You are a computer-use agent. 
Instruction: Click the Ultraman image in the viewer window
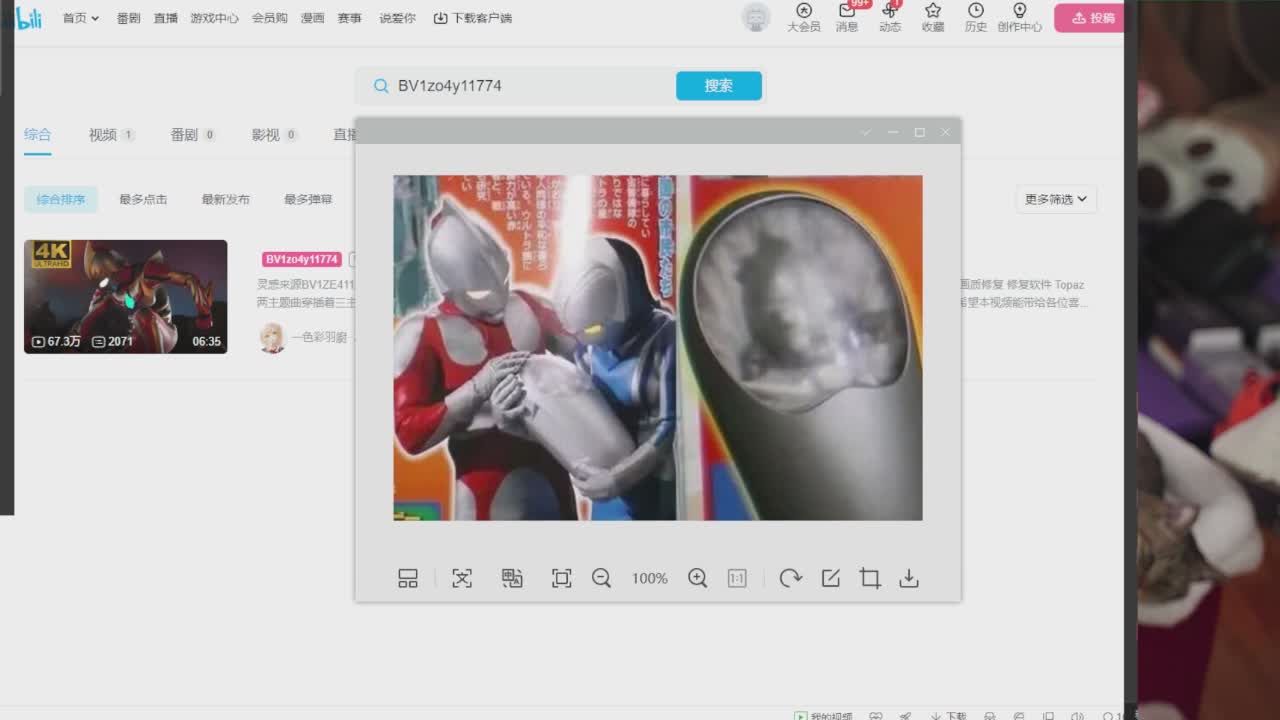pyautogui.click(x=658, y=348)
